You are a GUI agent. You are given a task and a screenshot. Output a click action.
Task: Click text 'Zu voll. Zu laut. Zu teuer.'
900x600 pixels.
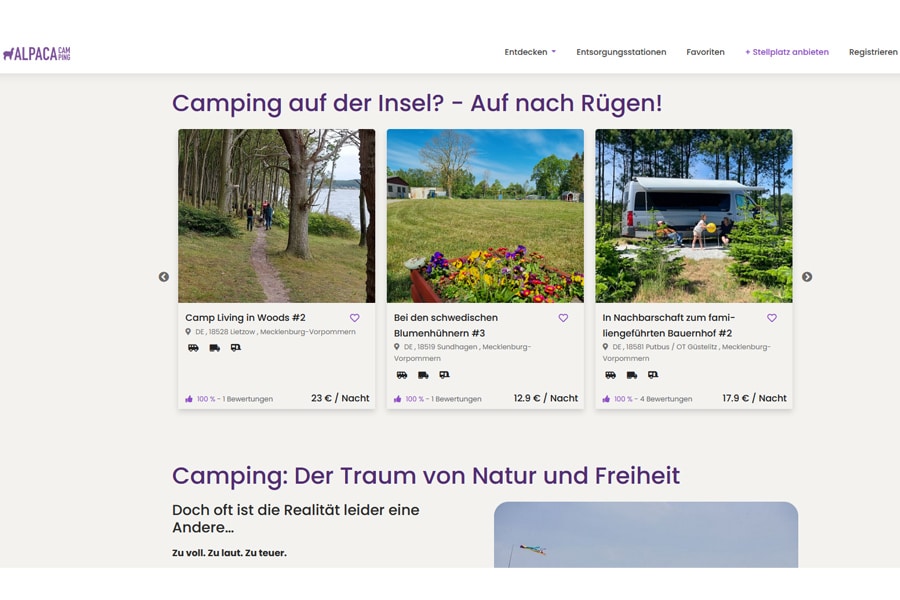[229, 553]
